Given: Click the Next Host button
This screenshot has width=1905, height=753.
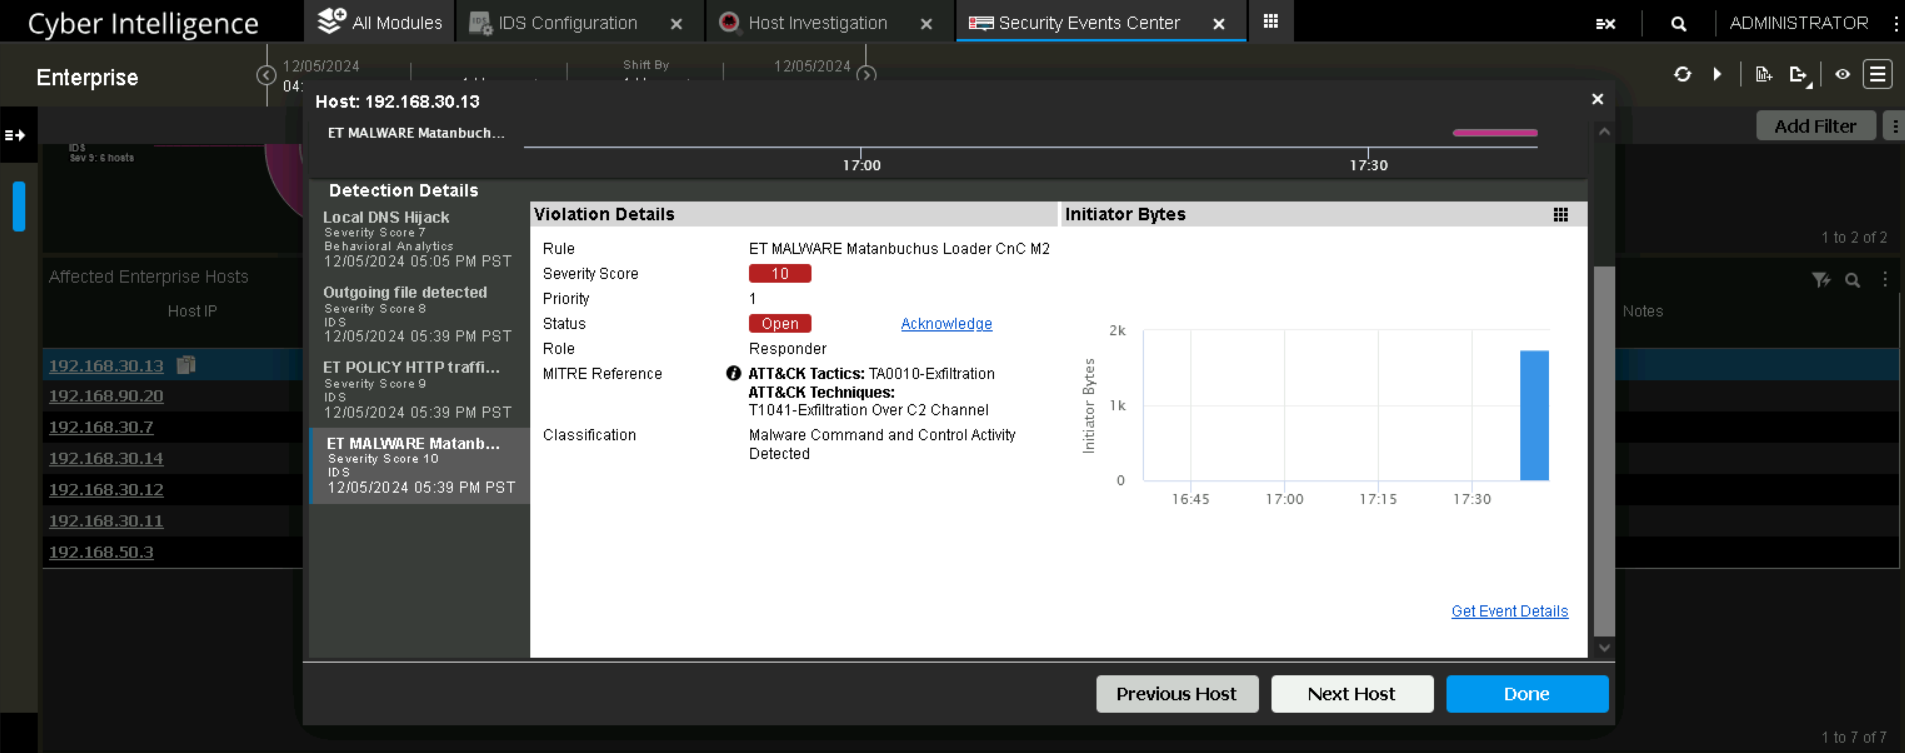Looking at the screenshot, I should pyautogui.click(x=1351, y=694).
